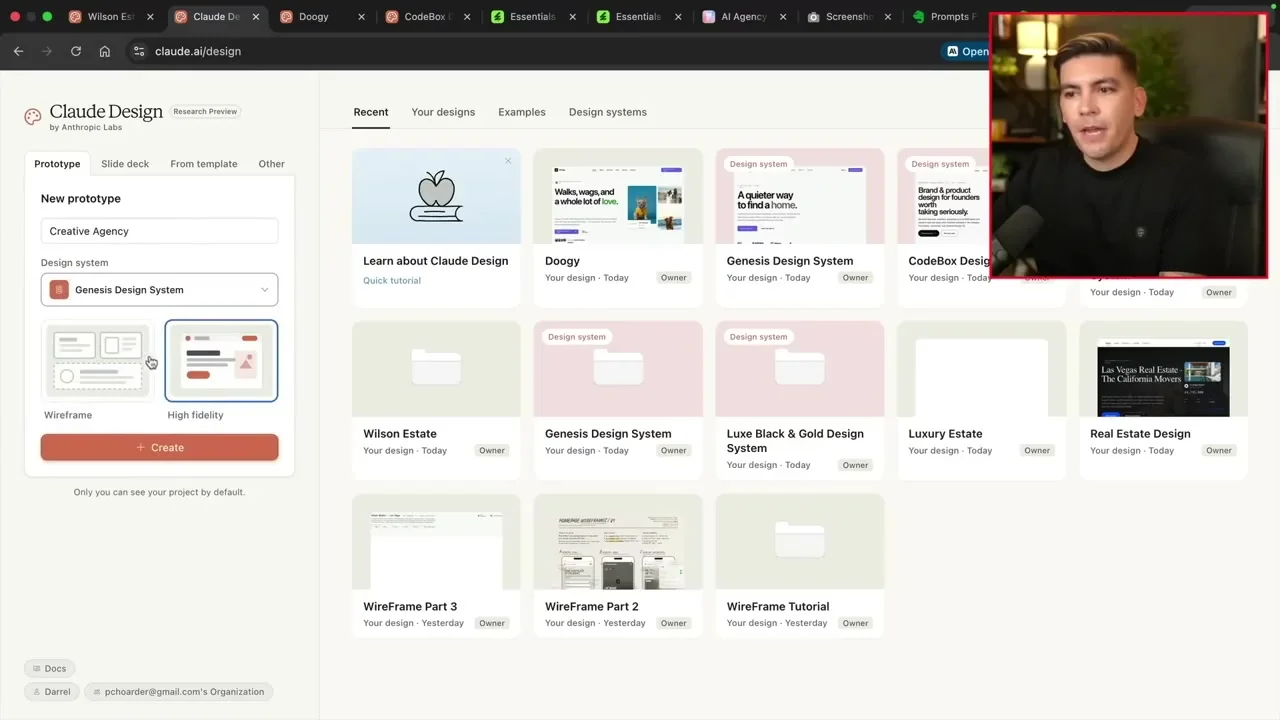Expand the dropdown chevron beside Genesis Design System
Viewport: 1280px width, 720px height.
pos(265,290)
